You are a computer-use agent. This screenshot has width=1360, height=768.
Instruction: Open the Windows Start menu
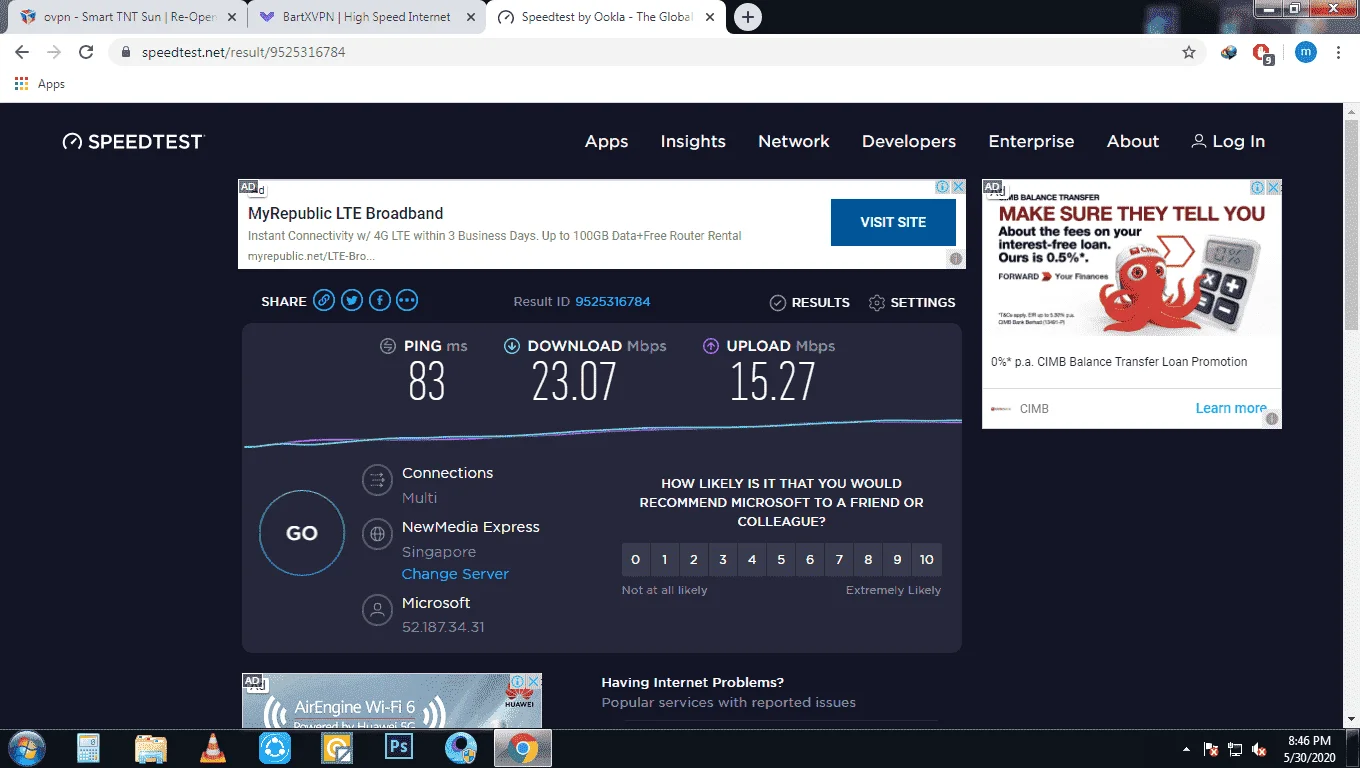[26, 748]
